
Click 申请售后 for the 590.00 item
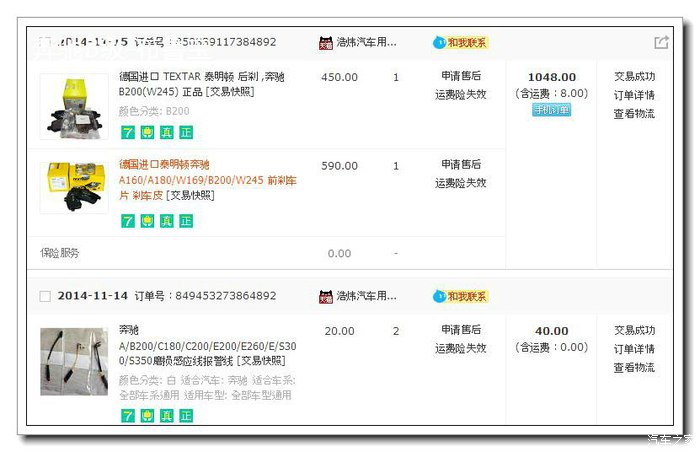point(461,165)
